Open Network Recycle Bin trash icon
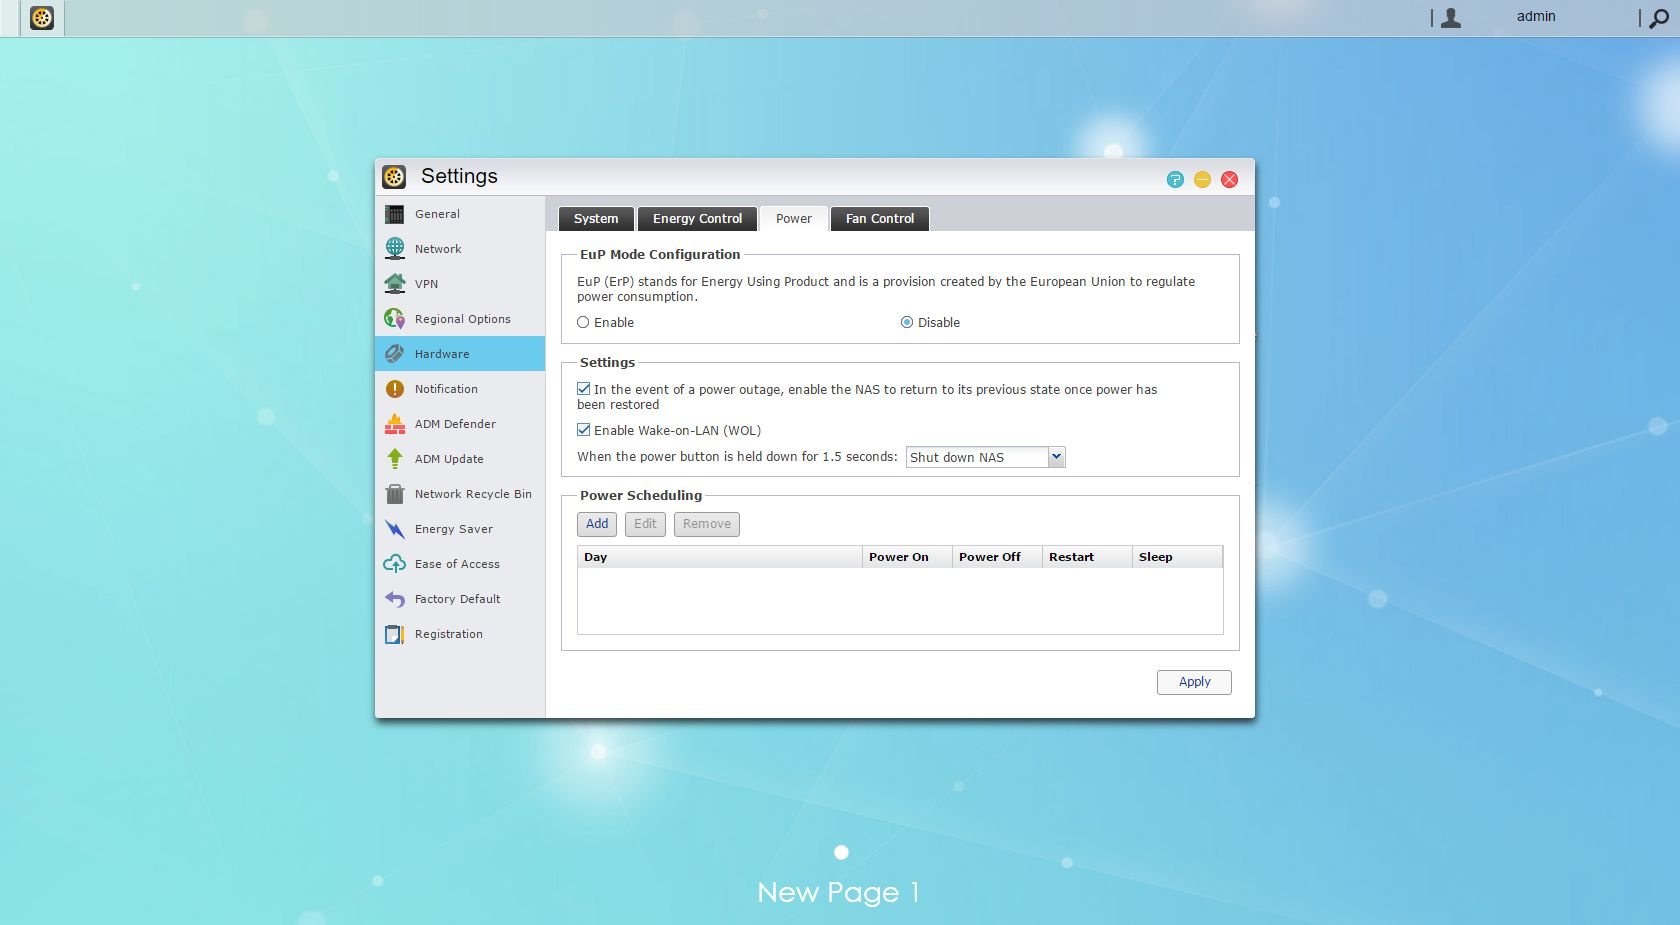 (395, 494)
